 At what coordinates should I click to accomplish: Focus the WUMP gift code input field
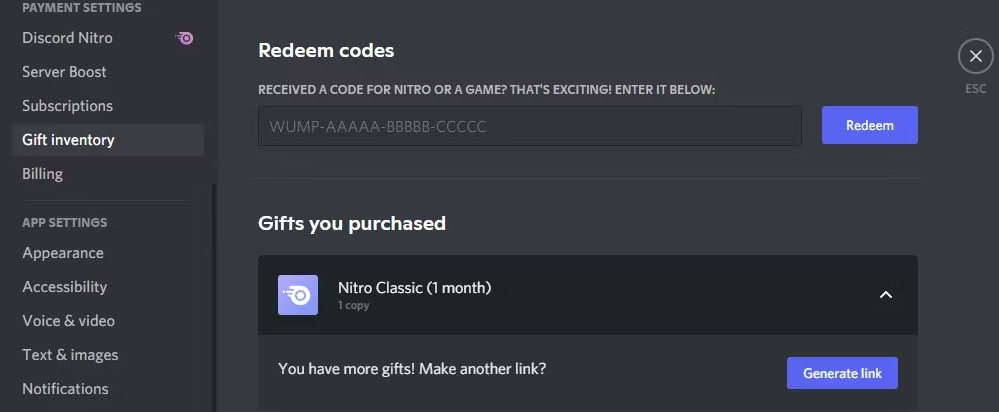click(x=529, y=126)
